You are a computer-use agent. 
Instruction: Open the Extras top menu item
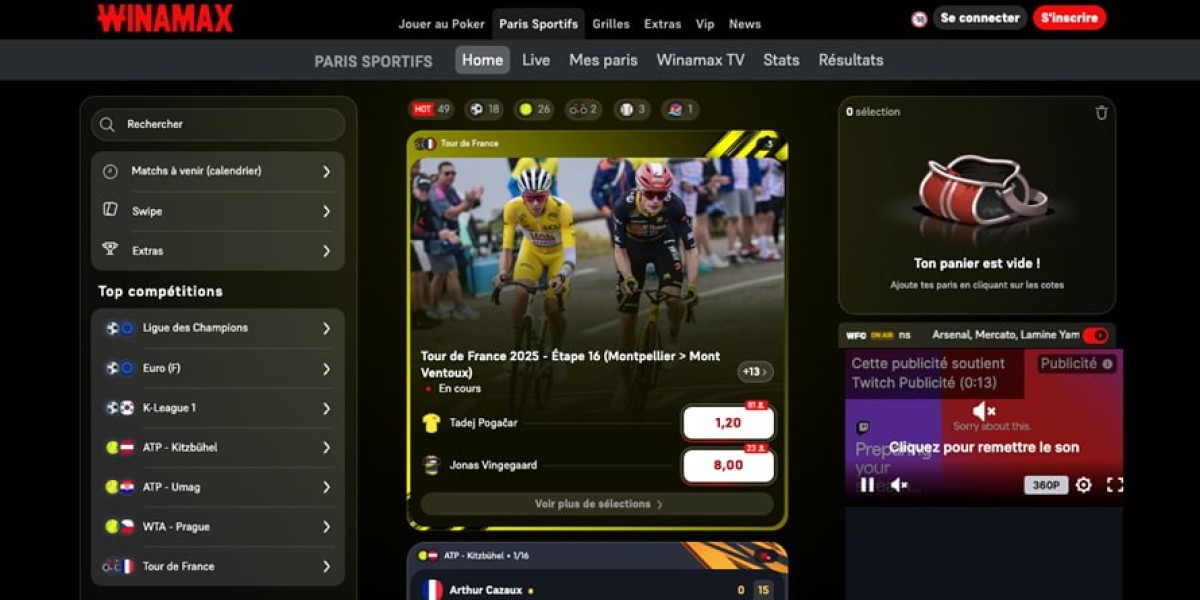(x=662, y=24)
